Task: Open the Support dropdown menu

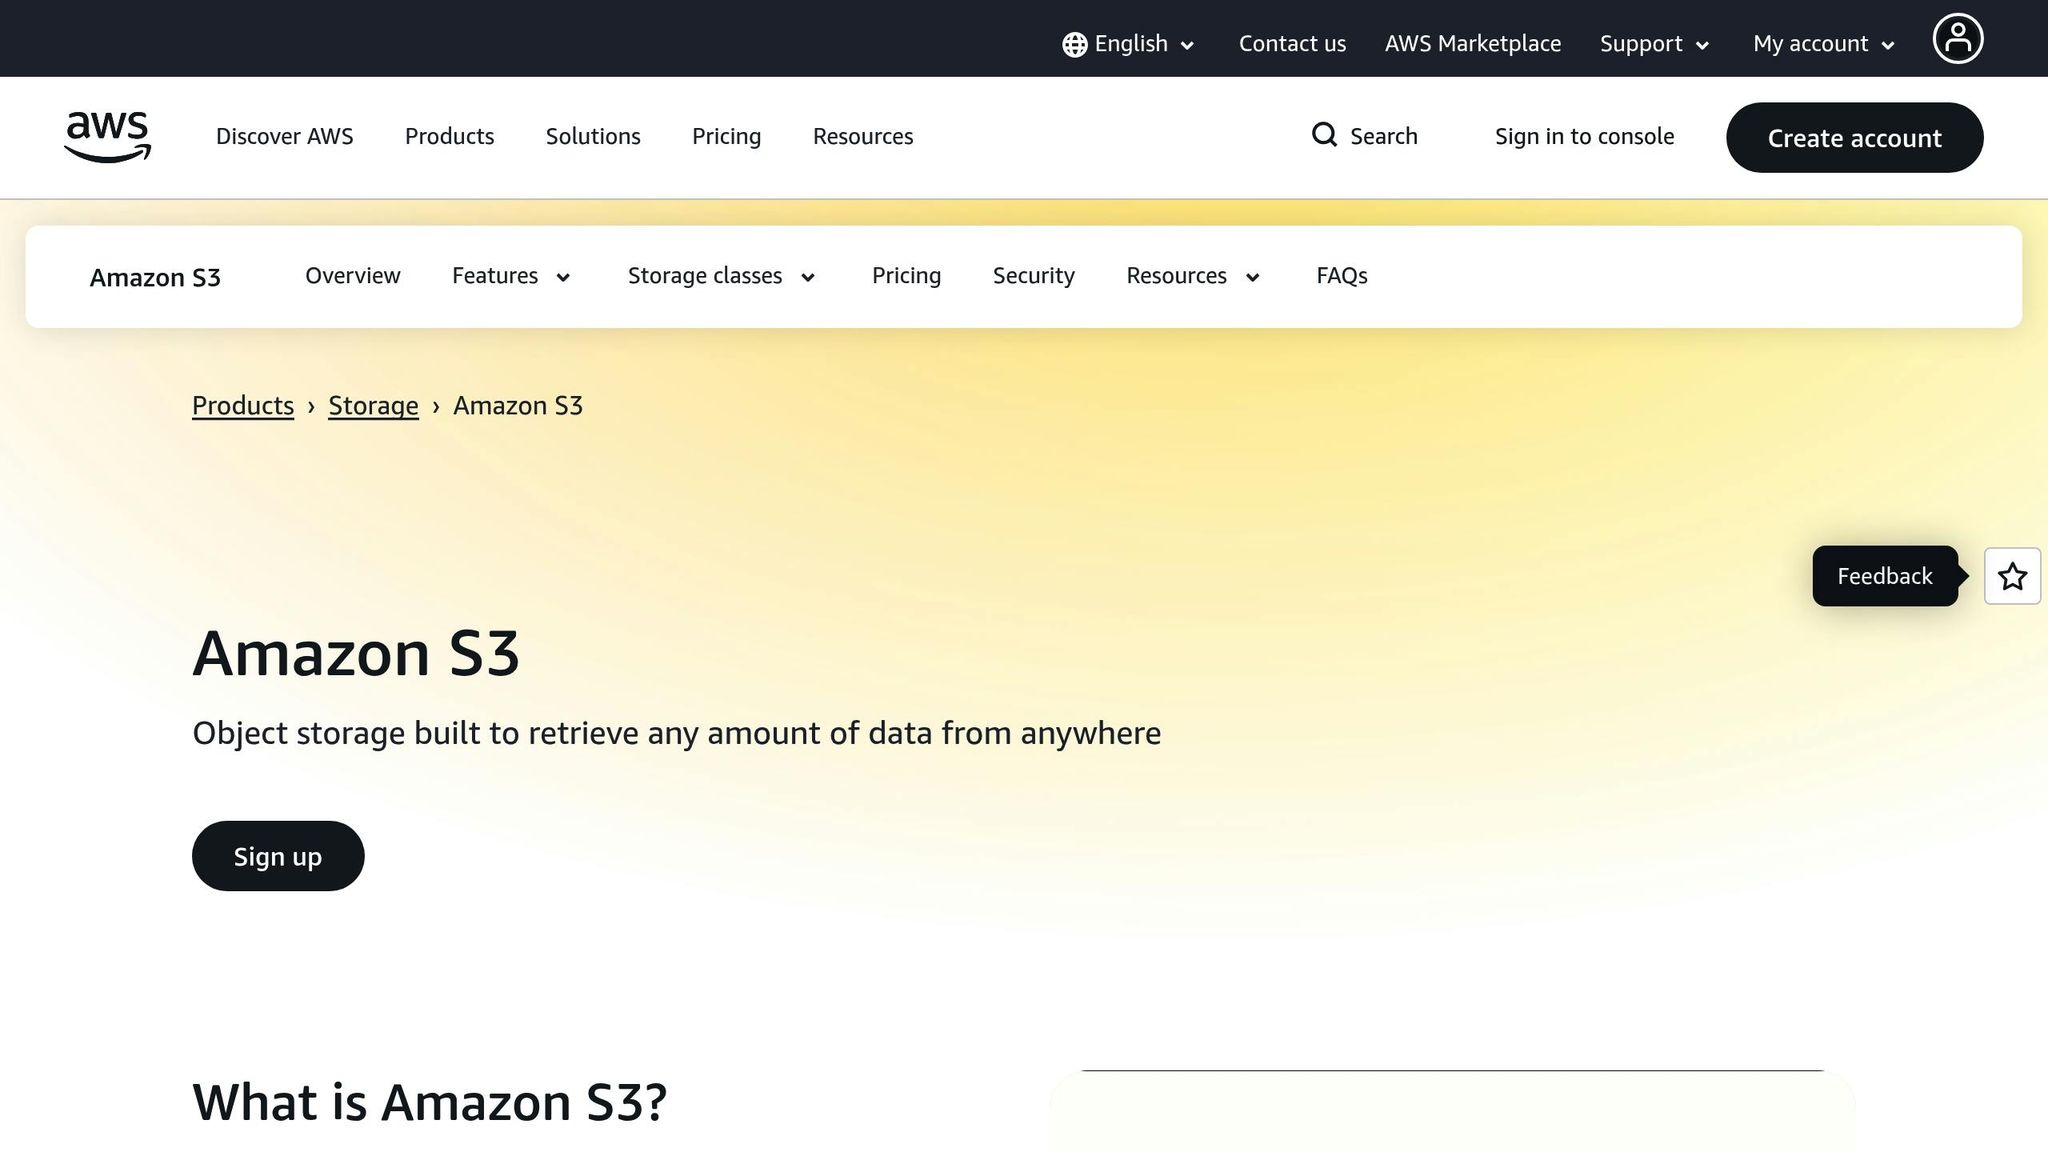Action: 1652,44
